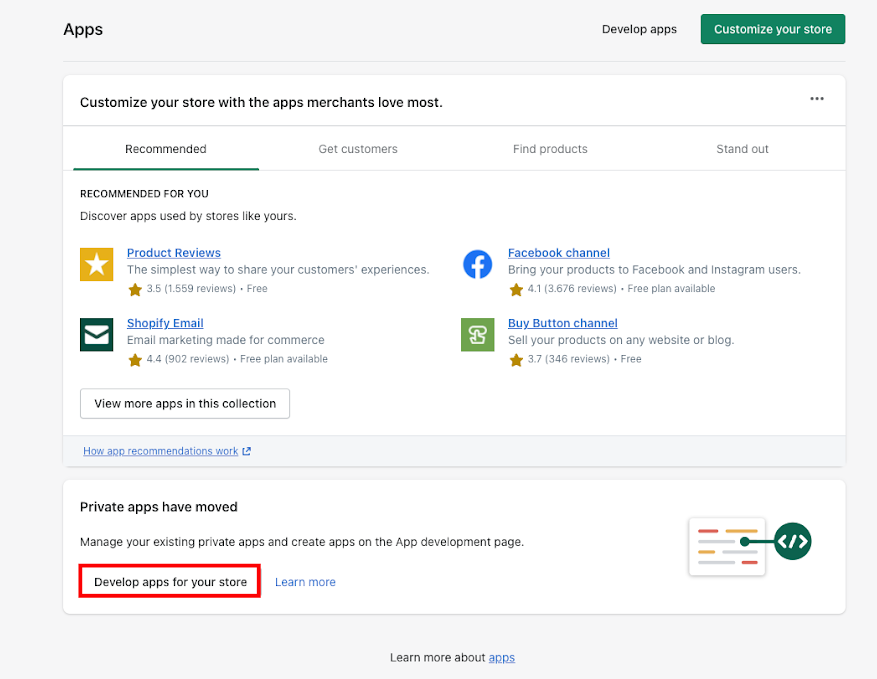
Task: Click the private apps illustration thumbnail
Action: (727, 547)
